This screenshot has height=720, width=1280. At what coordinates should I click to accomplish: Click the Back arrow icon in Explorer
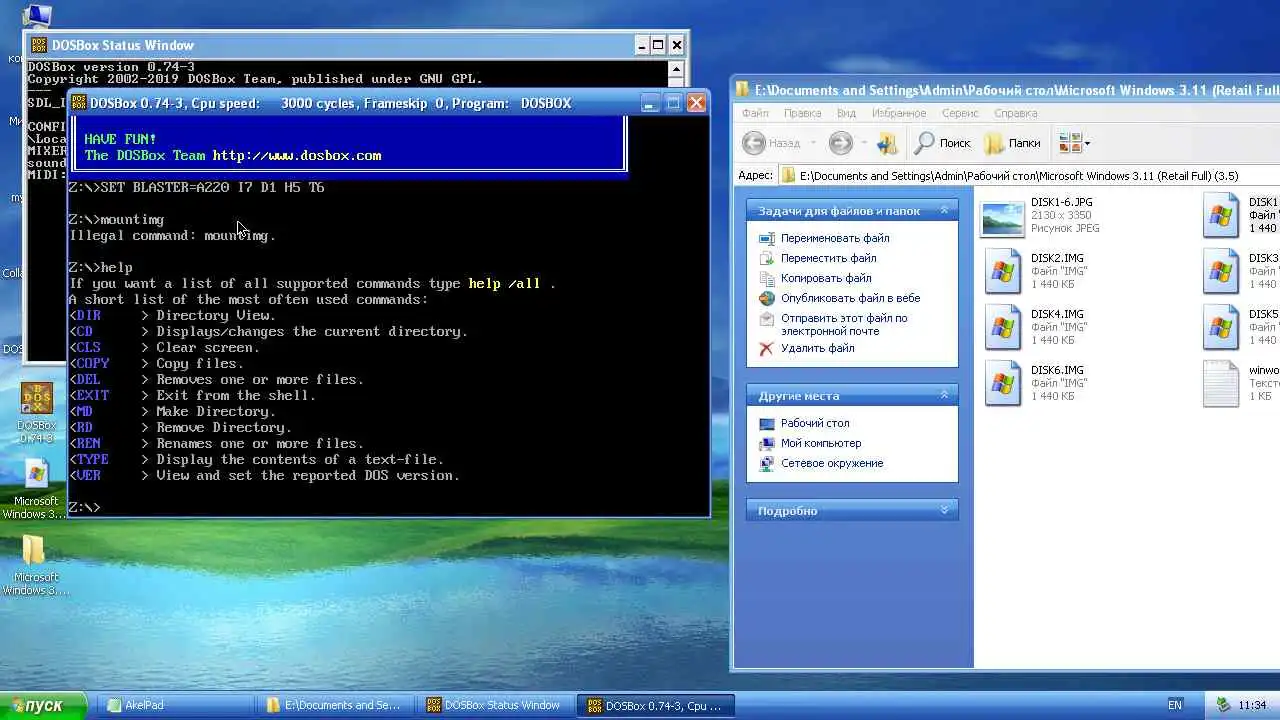pos(754,143)
